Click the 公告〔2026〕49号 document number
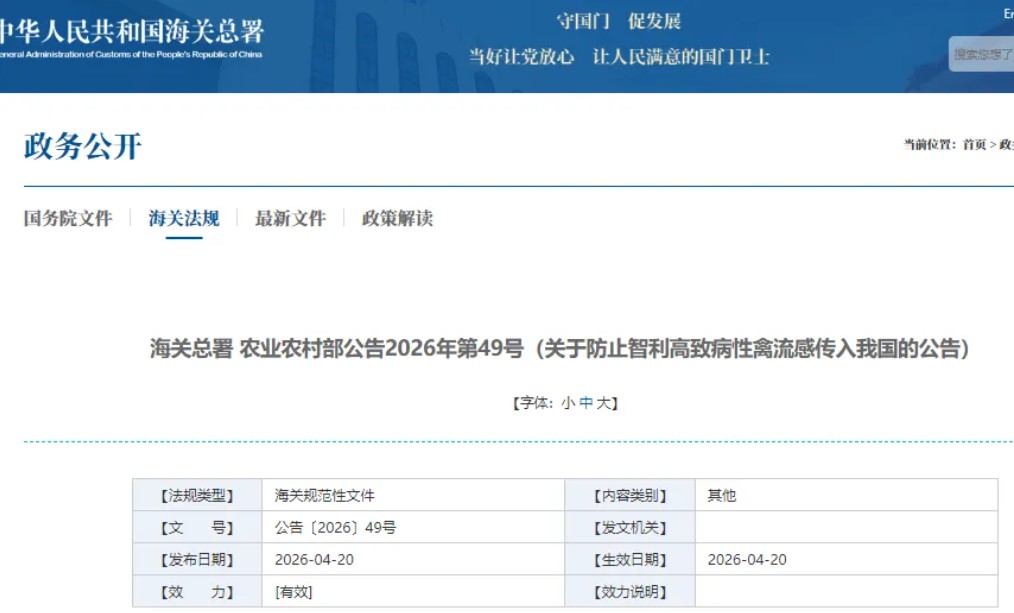The width and height of the screenshot is (1014, 613). coord(335,527)
